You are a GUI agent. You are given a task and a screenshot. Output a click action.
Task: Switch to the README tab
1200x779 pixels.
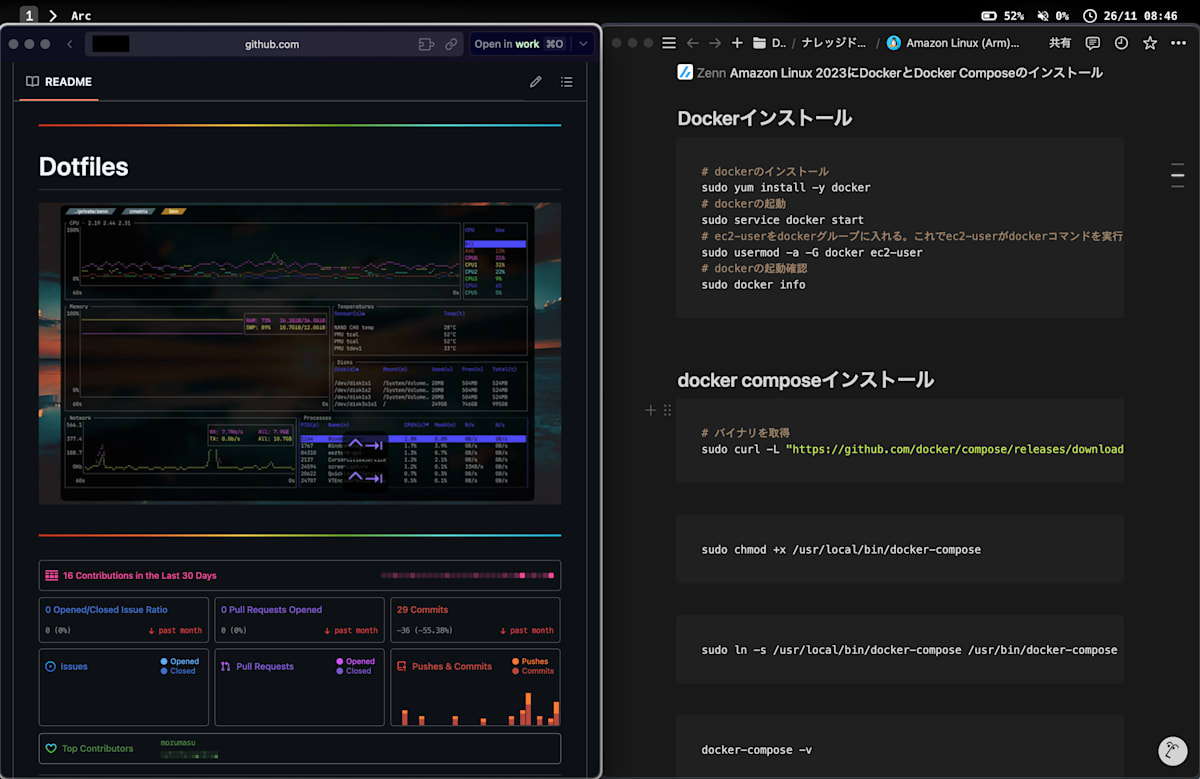(59, 82)
